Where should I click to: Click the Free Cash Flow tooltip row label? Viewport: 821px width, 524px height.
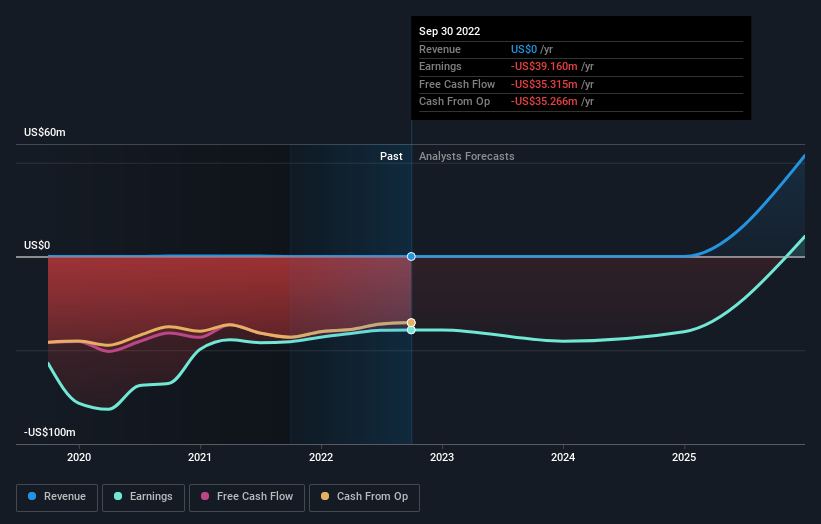457,84
